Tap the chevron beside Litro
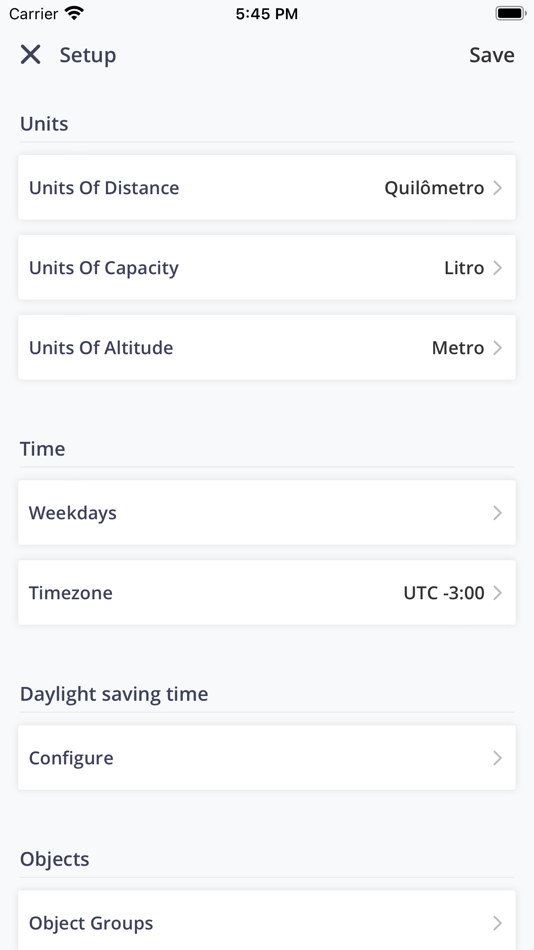This screenshot has width=534, height=950. [x=498, y=268]
